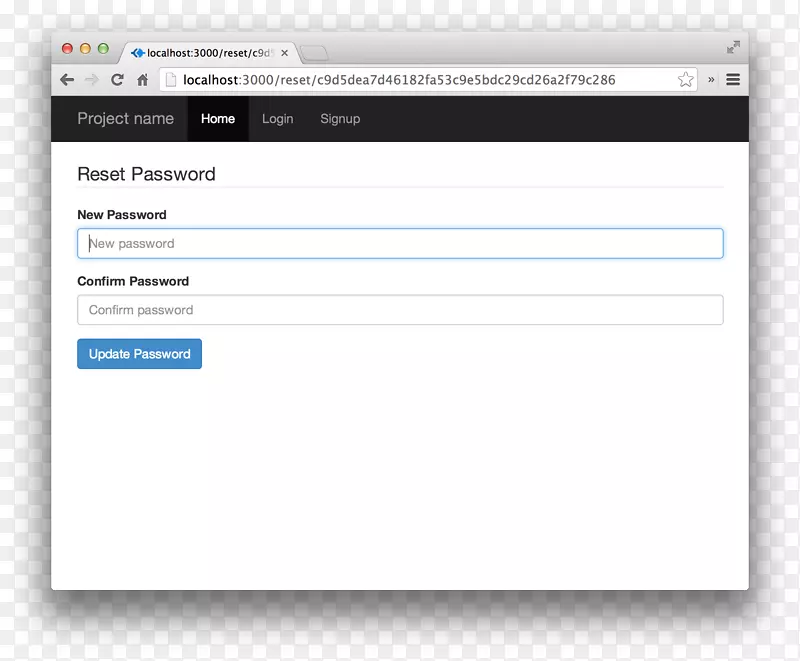
Task: Open the Login page
Action: pyautogui.click(x=277, y=119)
